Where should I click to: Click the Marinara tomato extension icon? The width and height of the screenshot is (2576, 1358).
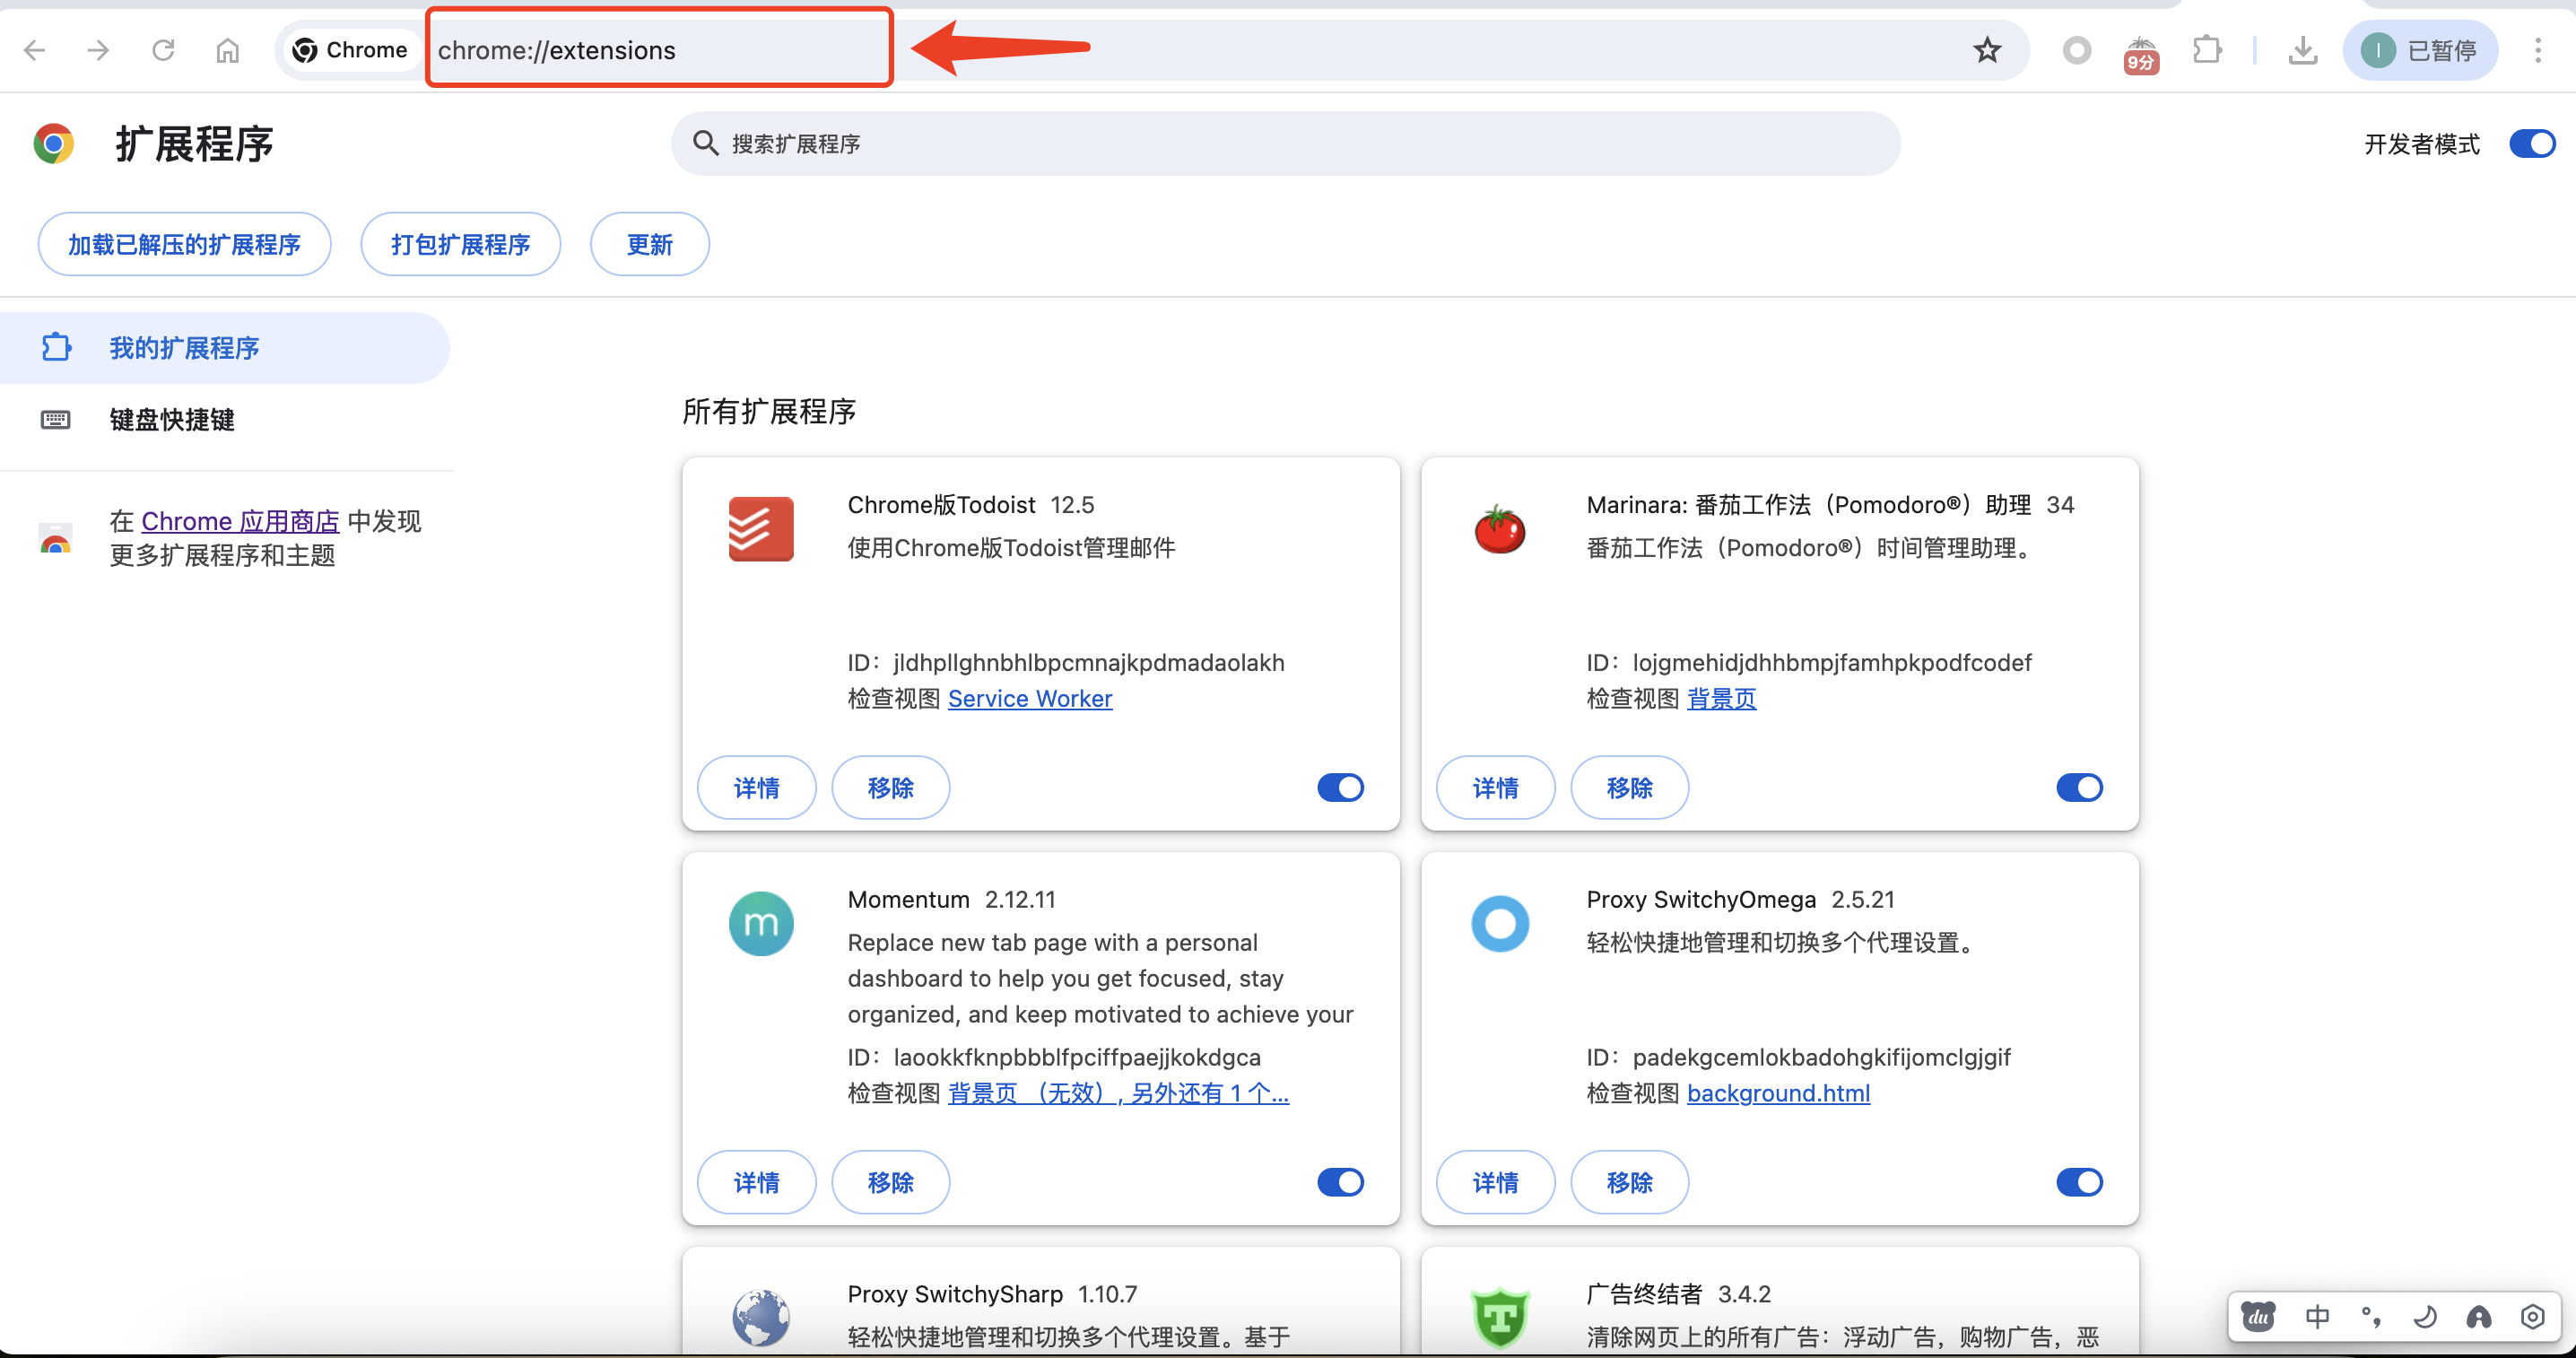(x=1499, y=529)
